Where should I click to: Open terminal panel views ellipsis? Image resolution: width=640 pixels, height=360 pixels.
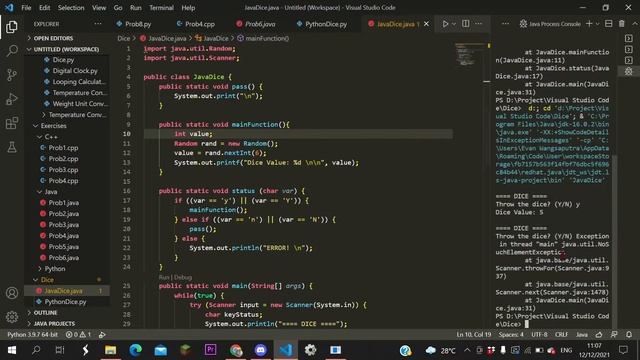coord(505,24)
